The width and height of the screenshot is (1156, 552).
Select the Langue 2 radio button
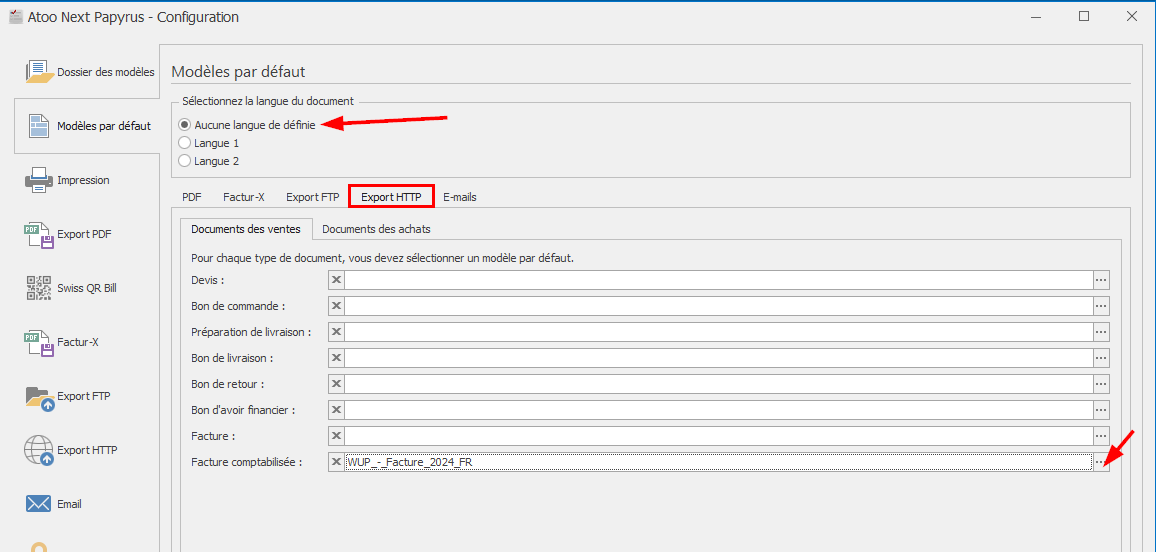click(x=184, y=161)
